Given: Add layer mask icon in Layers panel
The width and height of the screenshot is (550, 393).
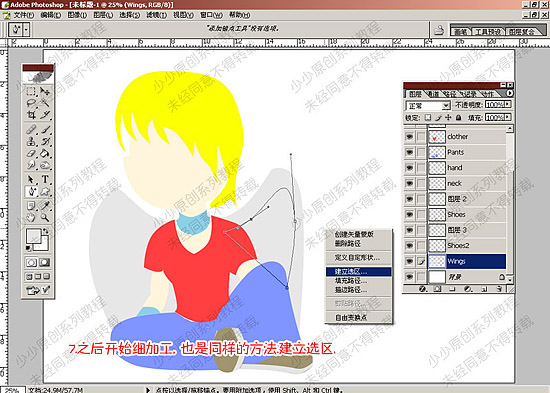Looking at the screenshot, I should [x=437, y=289].
